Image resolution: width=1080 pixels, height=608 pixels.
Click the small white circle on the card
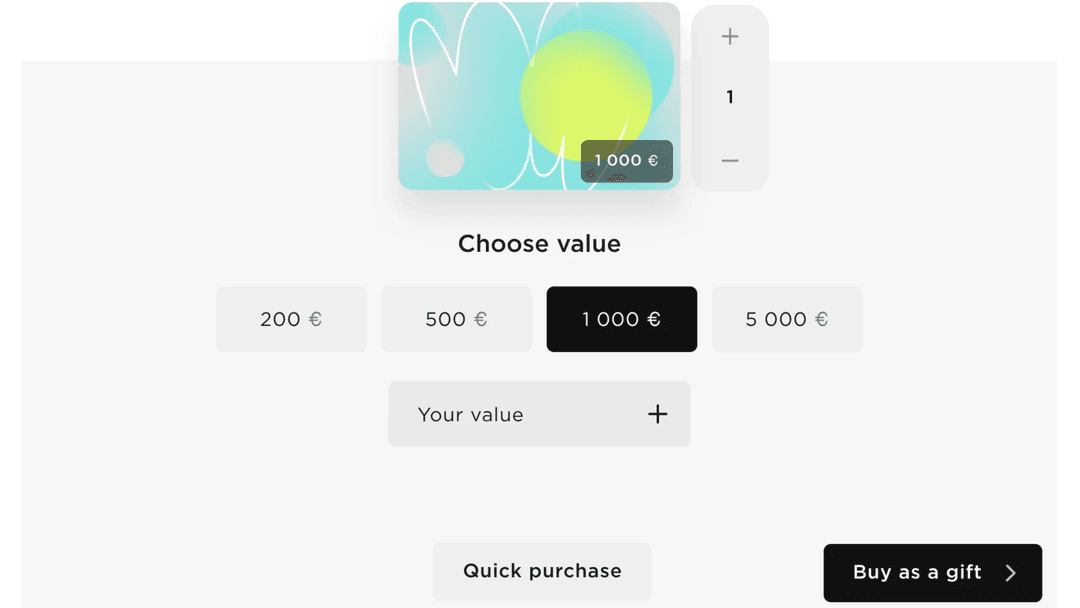(443, 158)
